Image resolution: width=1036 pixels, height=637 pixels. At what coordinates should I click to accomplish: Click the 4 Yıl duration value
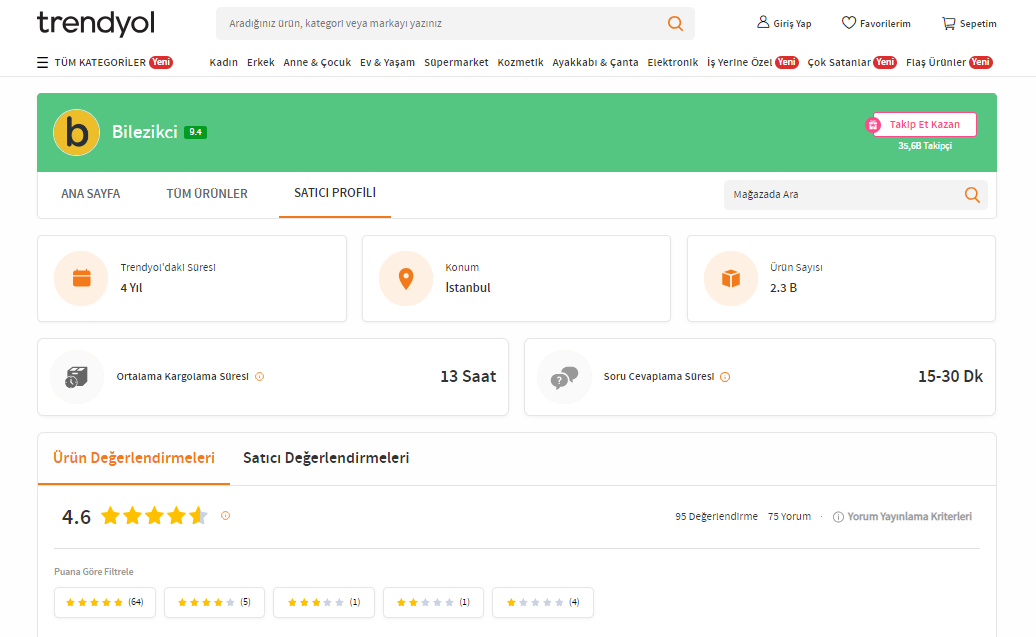click(x=131, y=288)
